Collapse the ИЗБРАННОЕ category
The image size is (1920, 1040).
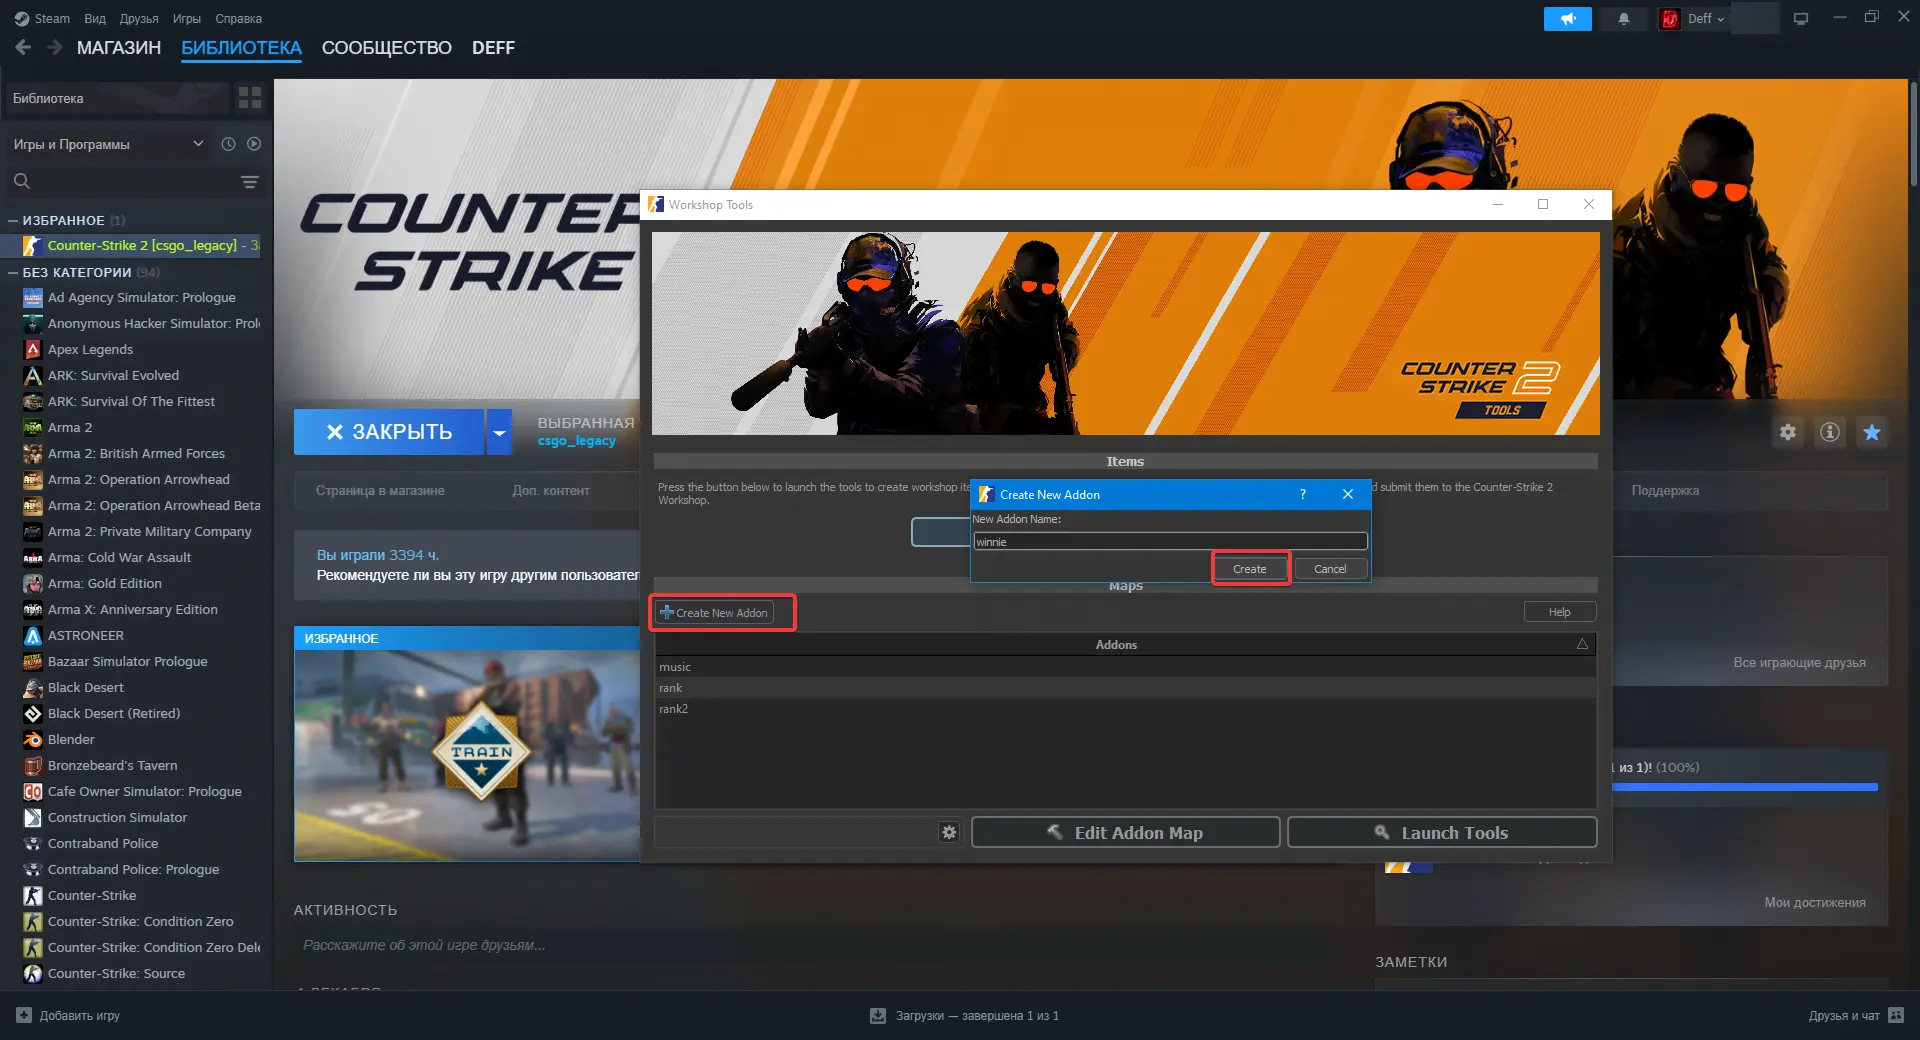13,220
